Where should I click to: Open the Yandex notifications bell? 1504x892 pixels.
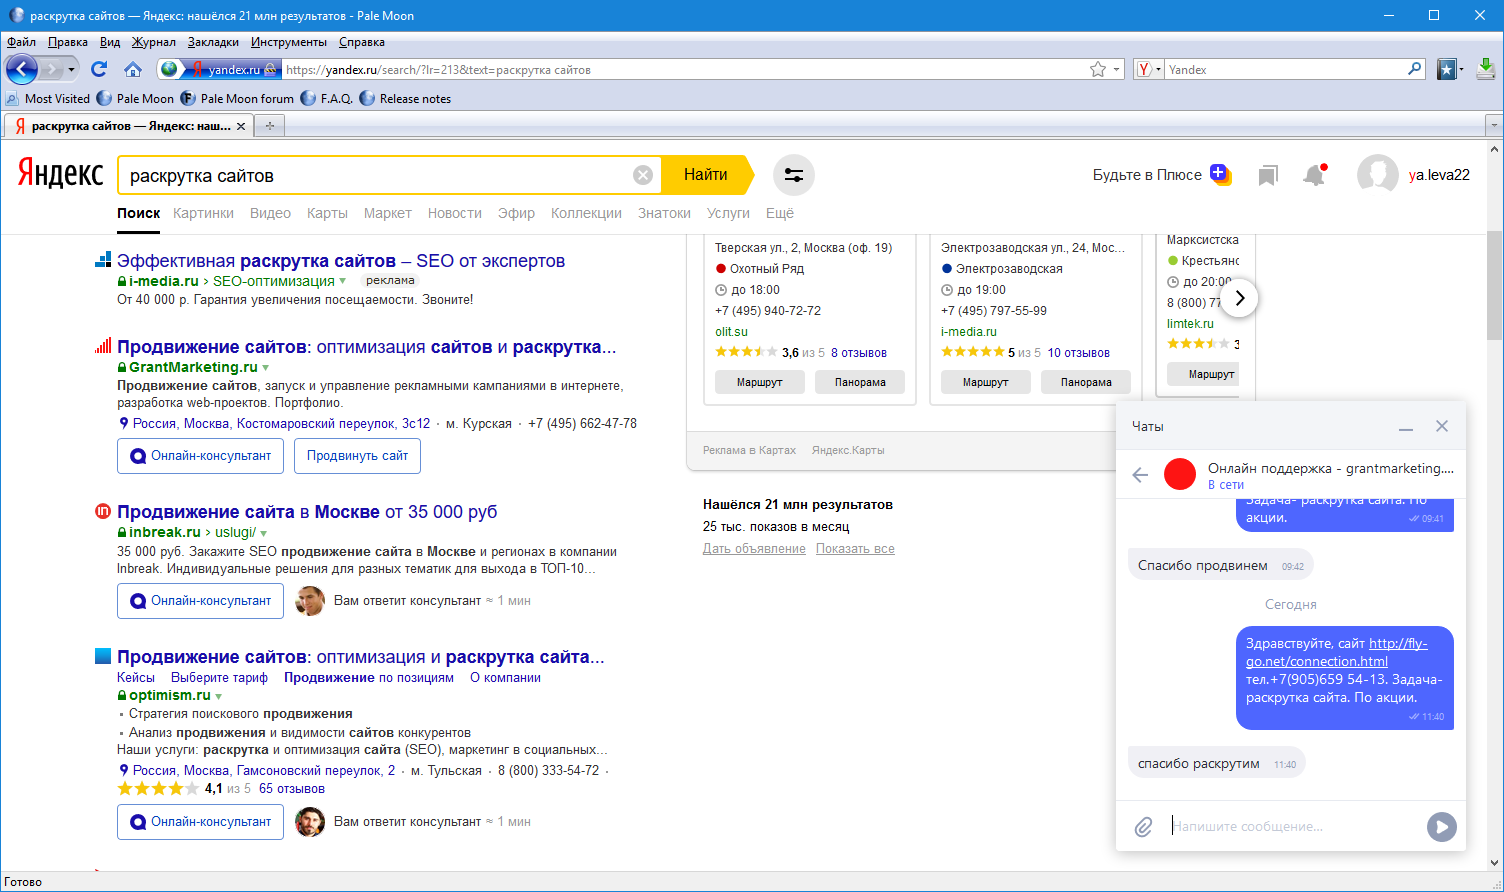1314,176
